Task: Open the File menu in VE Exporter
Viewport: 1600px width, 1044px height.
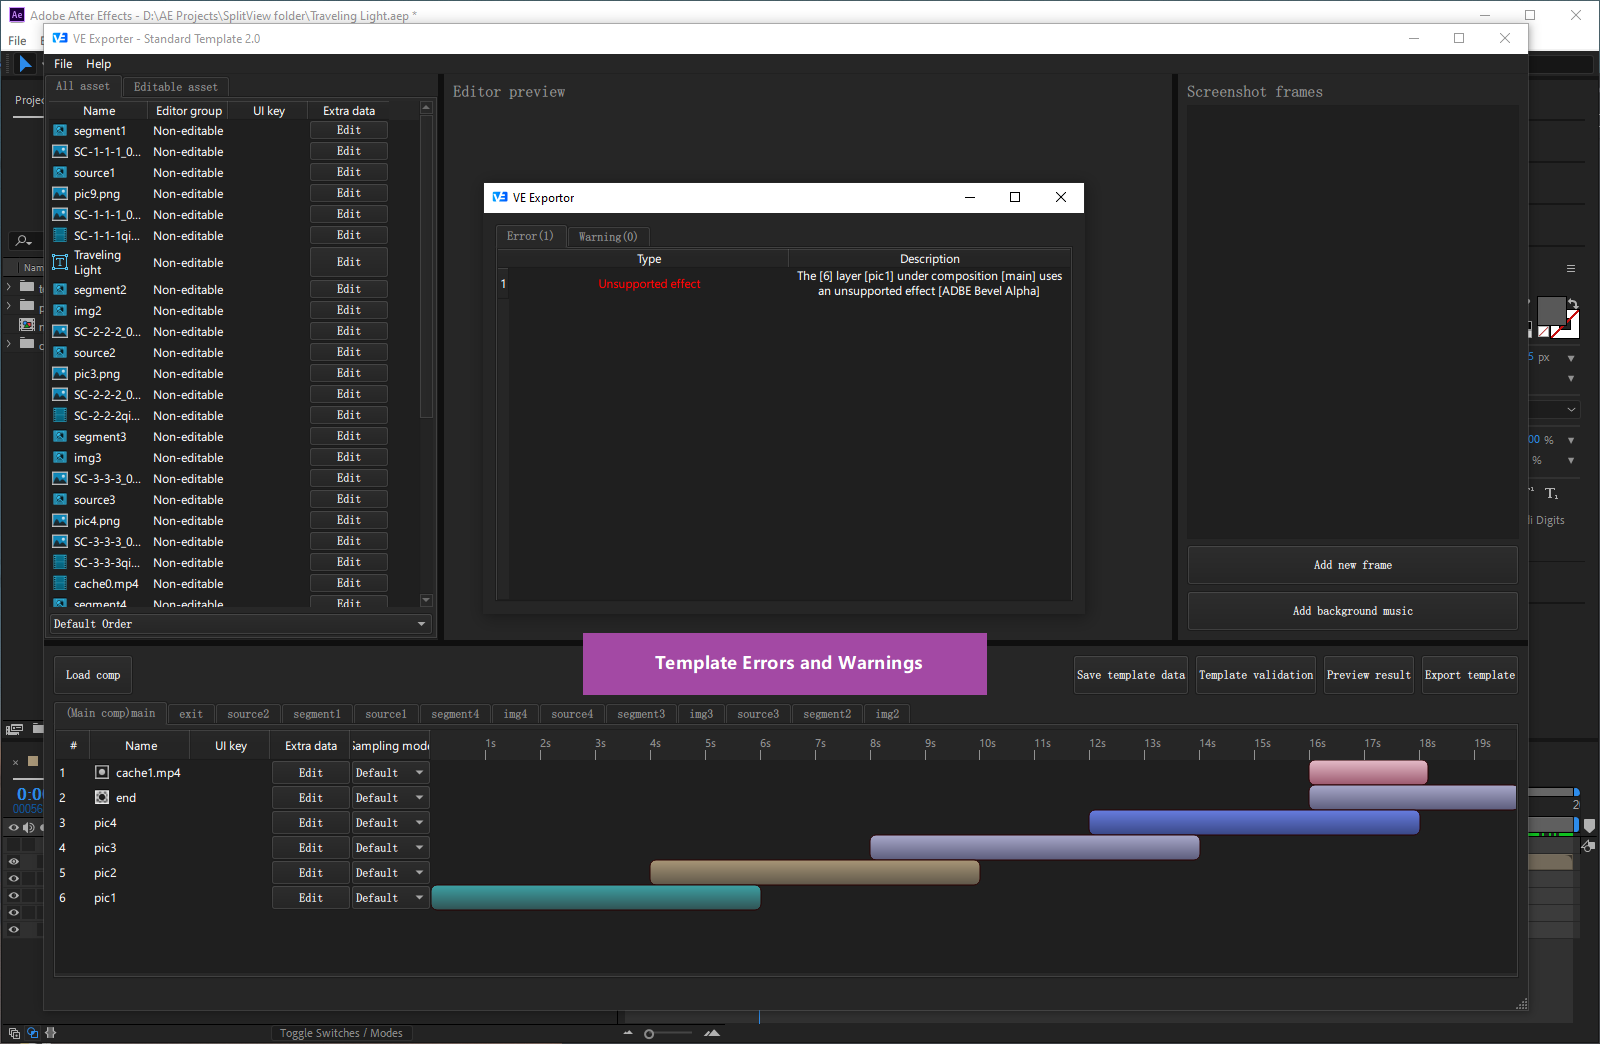Action: 63,64
